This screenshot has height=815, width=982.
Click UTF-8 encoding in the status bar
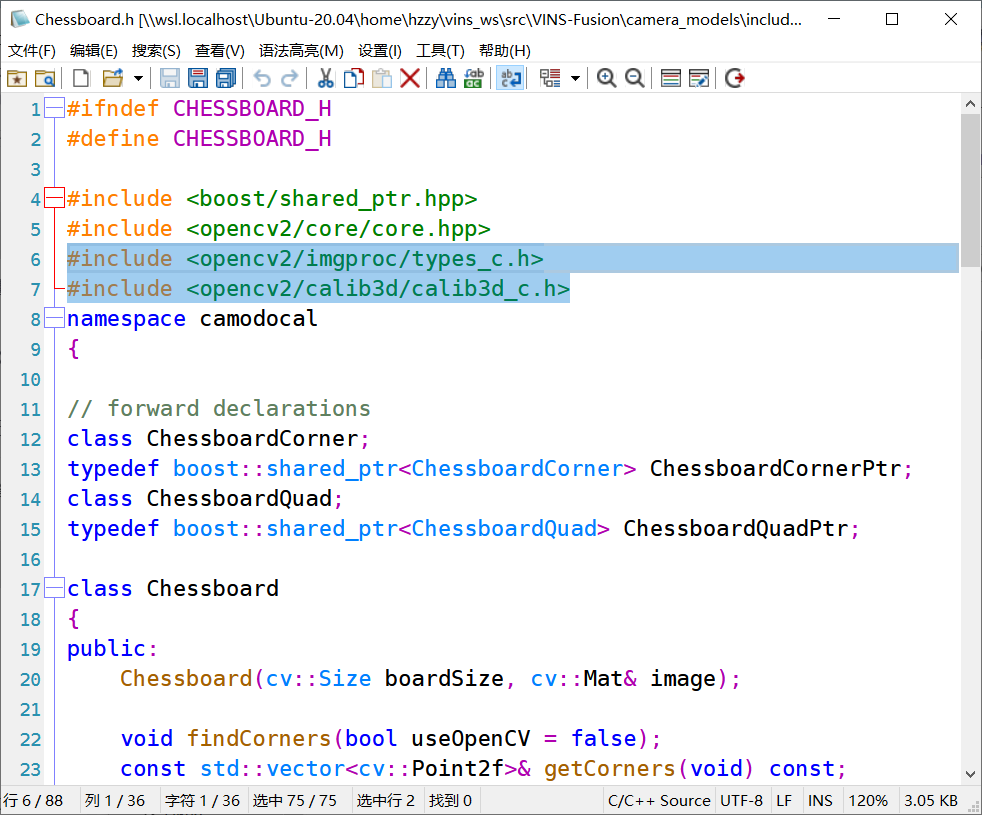click(x=741, y=801)
